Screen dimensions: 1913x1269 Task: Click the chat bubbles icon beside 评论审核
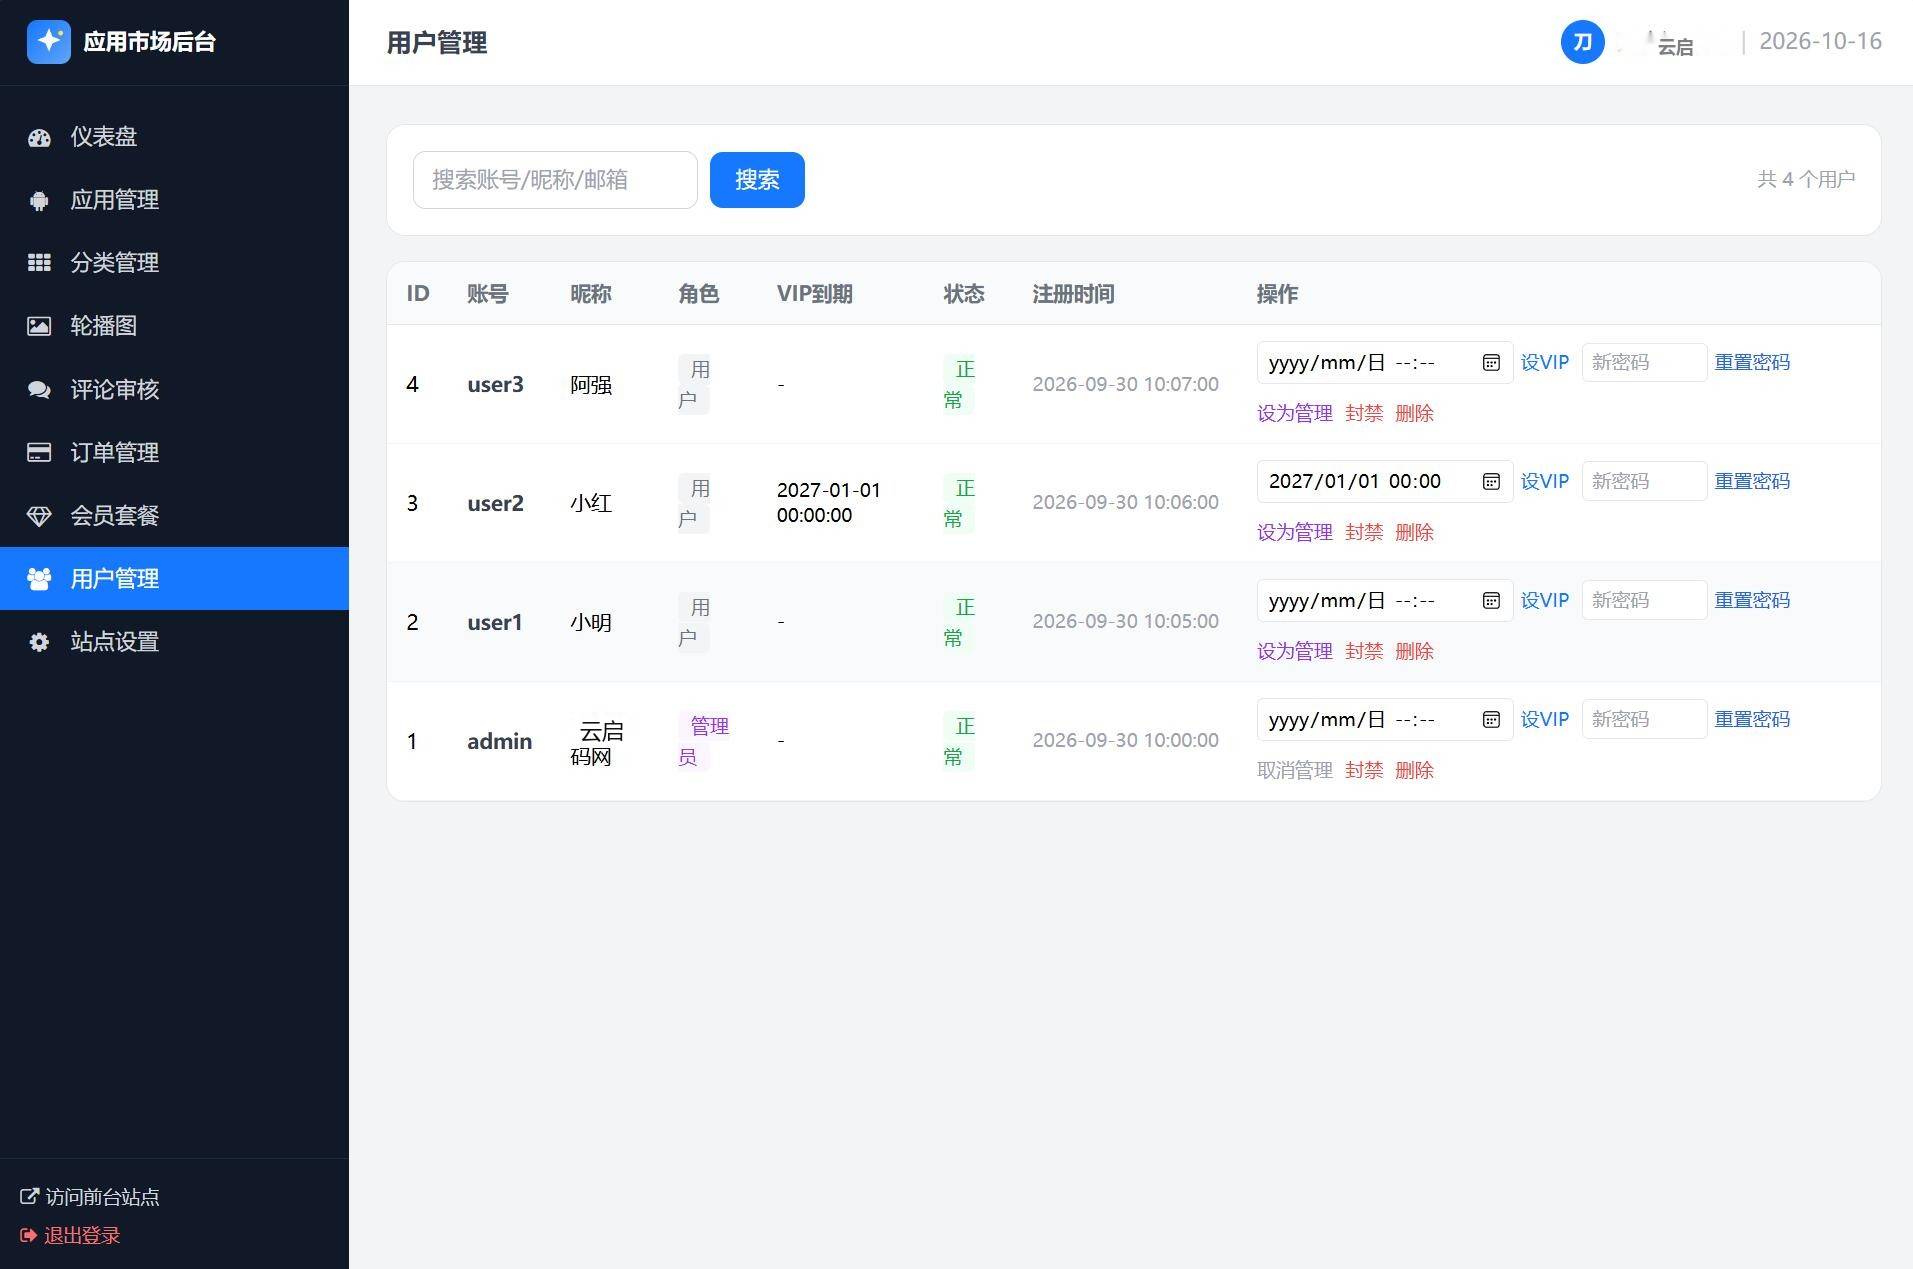point(39,390)
